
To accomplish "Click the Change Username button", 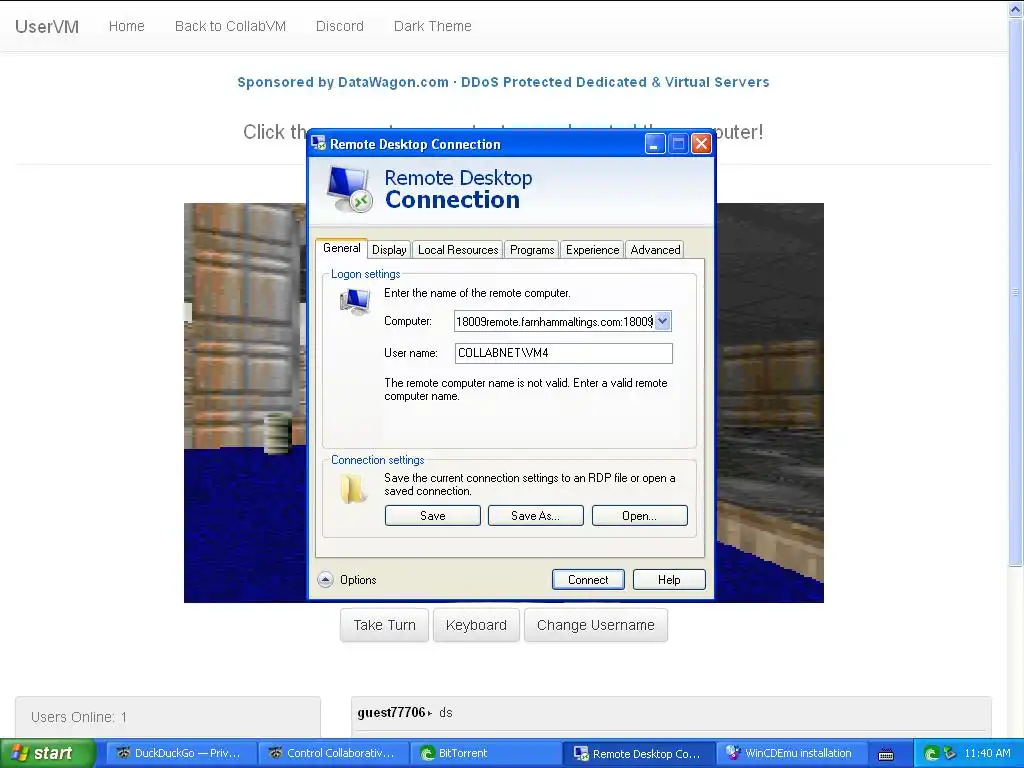I will tap(596, 625).
